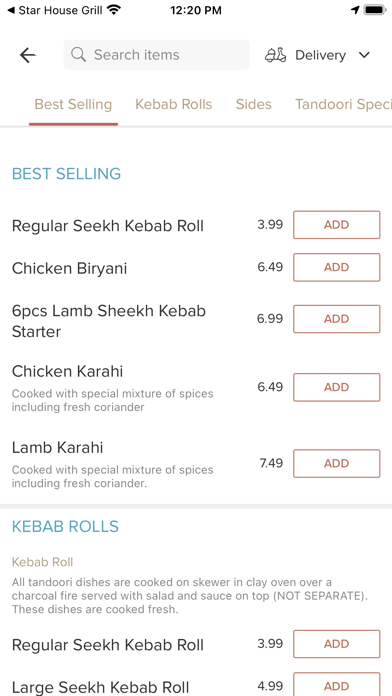Switch to the Kebab Rolls tab
Image resolution: width=392 pixels, height=696 pixels.
[x=174, y=105]
